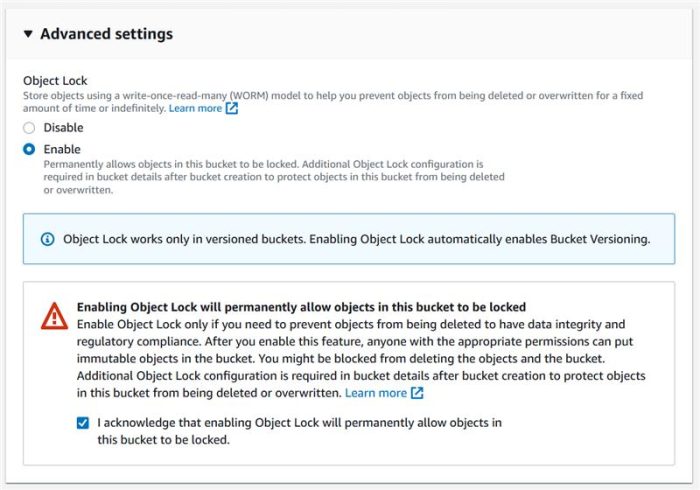Click the bold warning heading text
The width and height of the screenshot is (700, 490).
click(301, 307)
